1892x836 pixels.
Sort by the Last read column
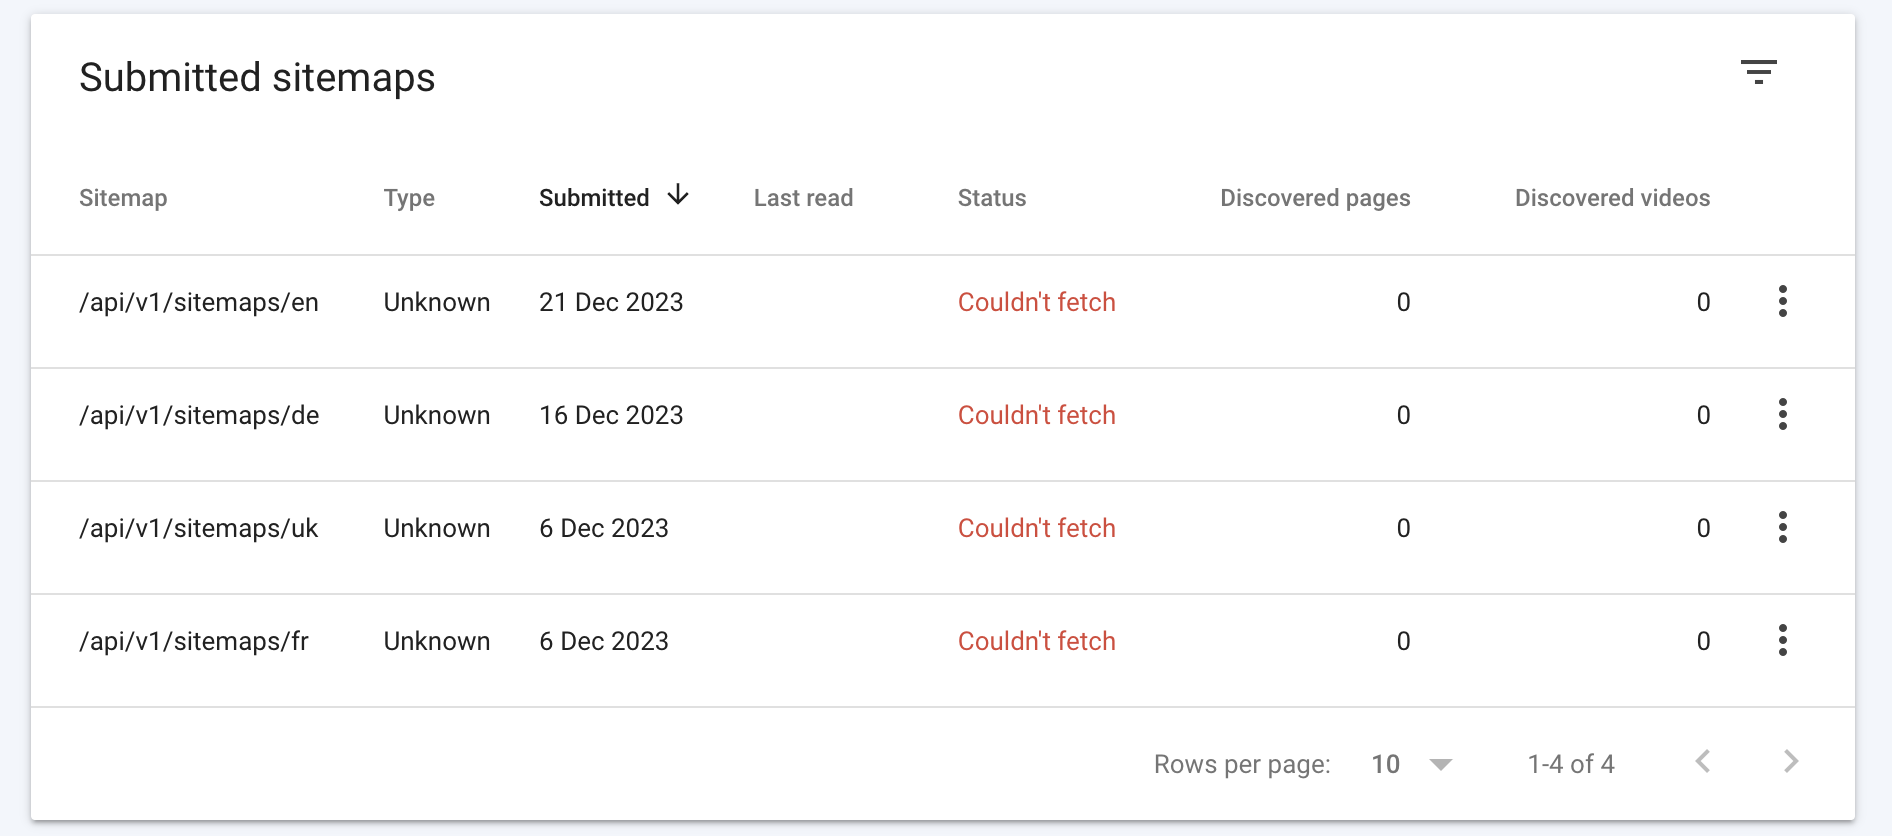[803, 198]
